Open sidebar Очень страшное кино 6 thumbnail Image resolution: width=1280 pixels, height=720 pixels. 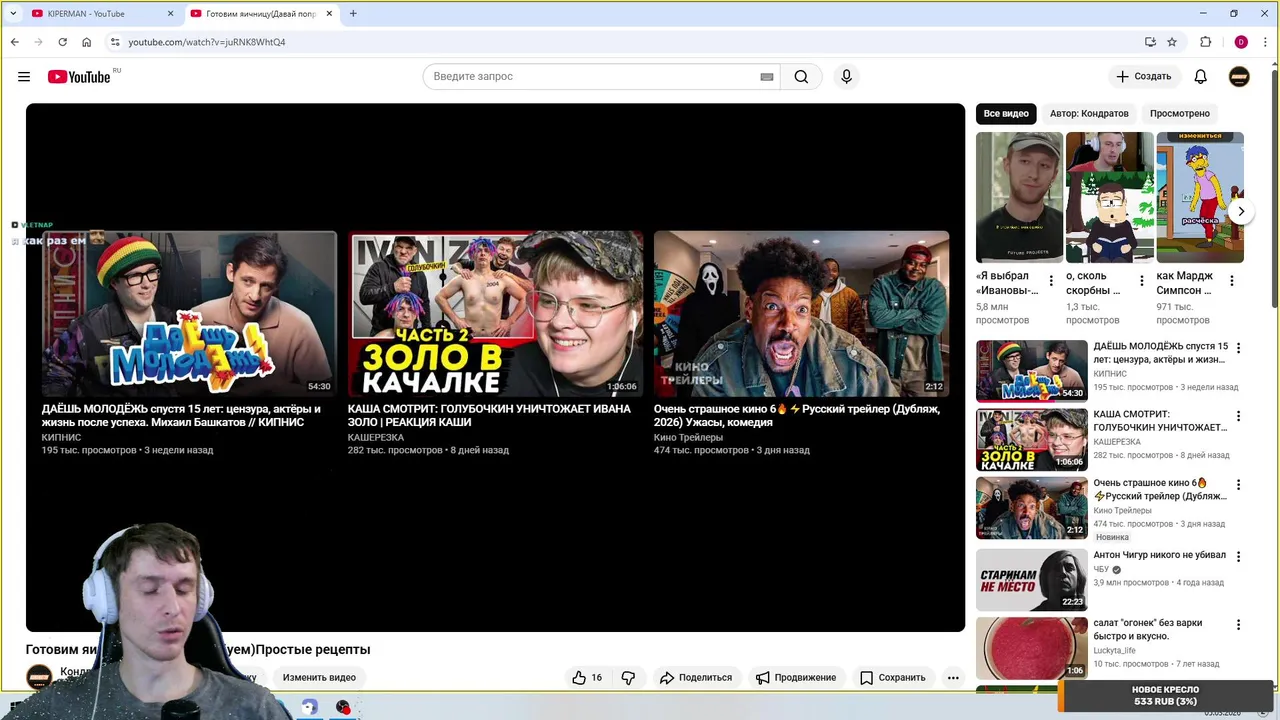1032,509
